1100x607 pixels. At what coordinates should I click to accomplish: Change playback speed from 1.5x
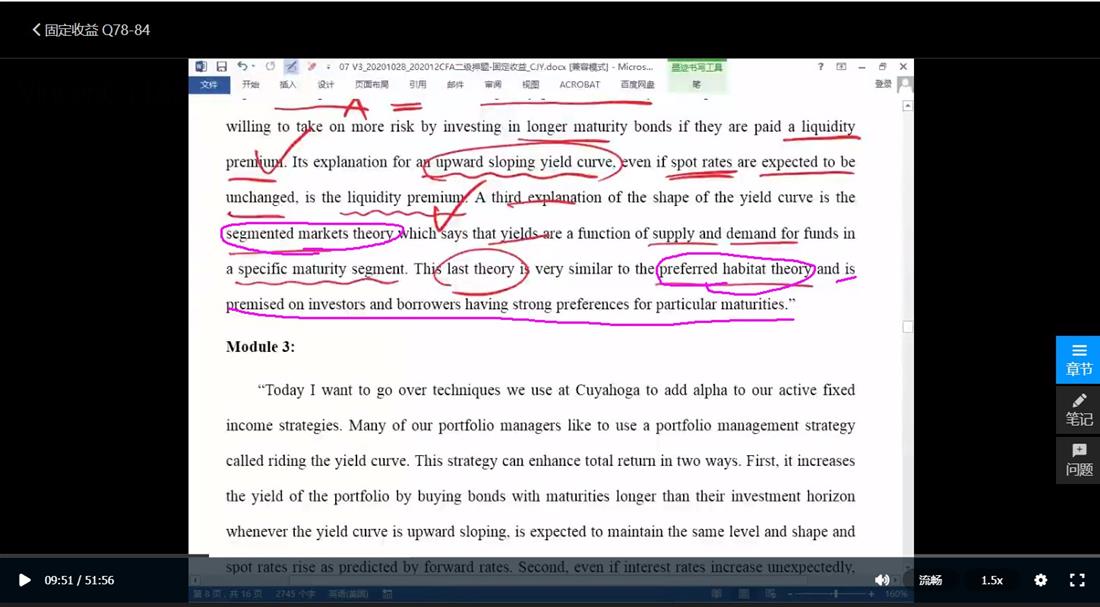[x=991, y=580]
